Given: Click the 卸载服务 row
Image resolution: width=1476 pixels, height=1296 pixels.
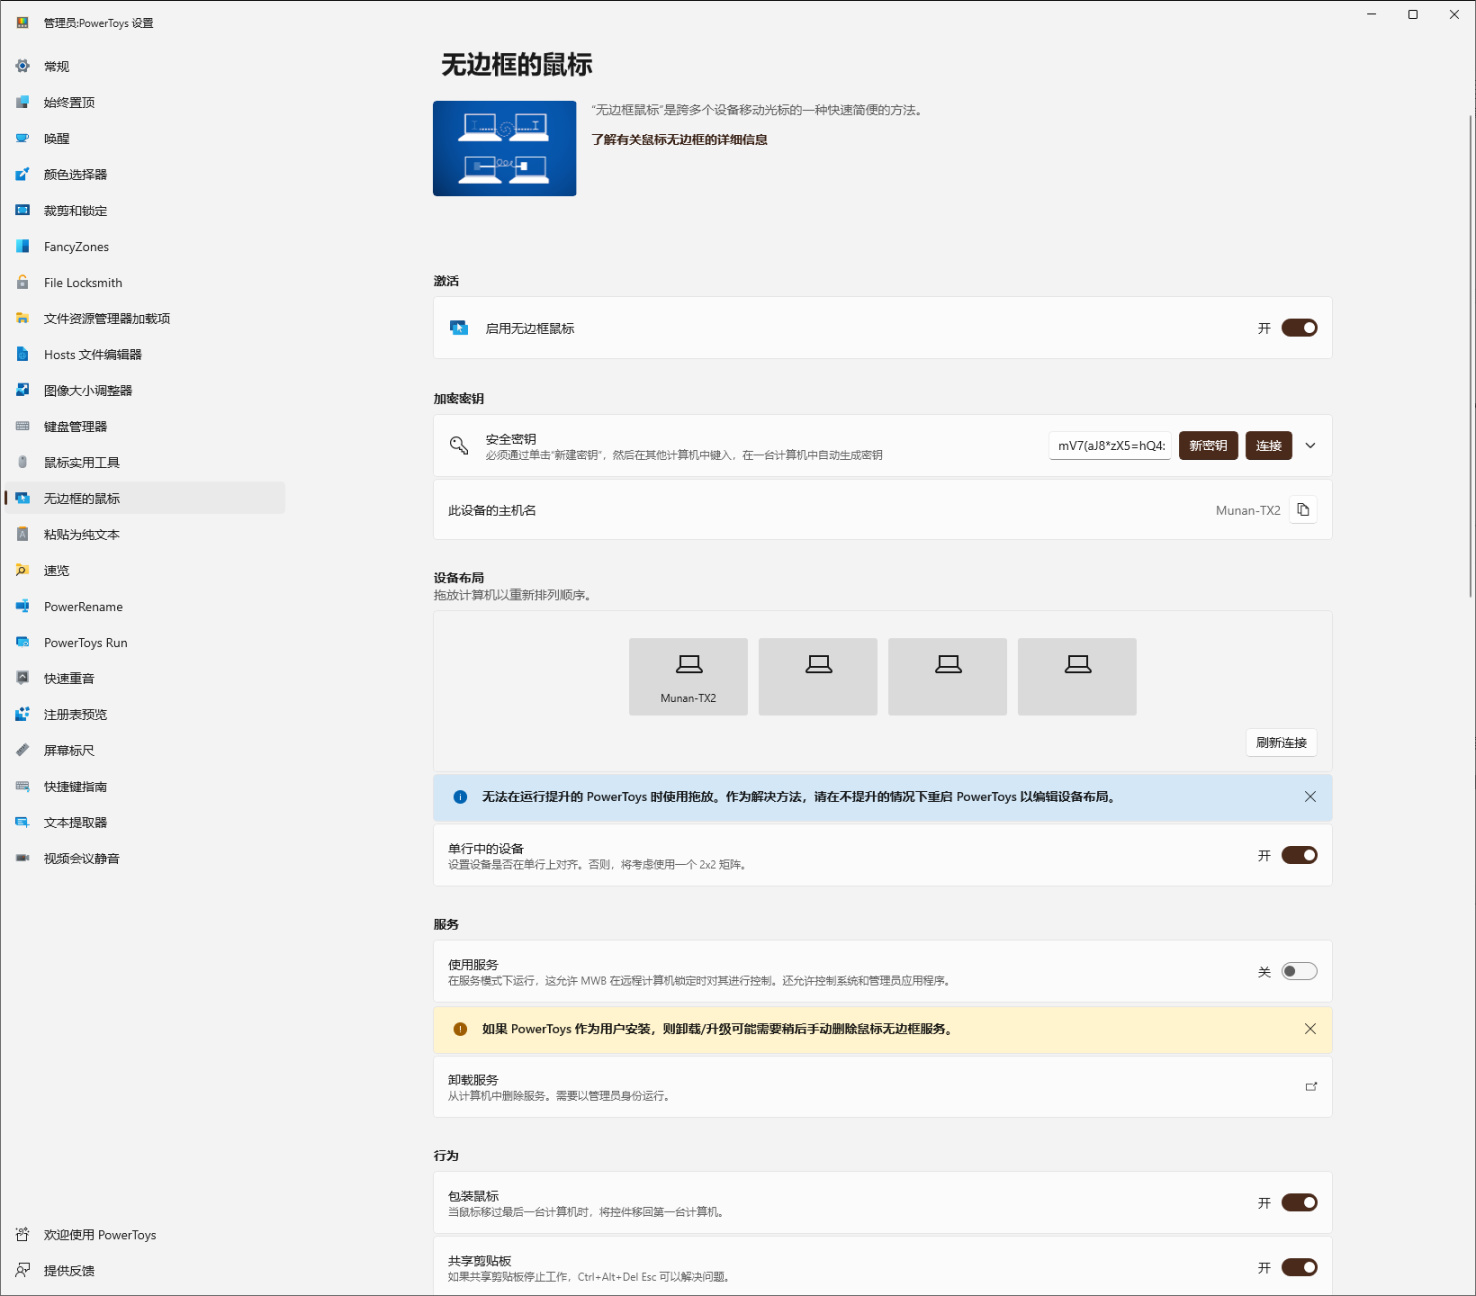Looking at the screenshot, I should point(883,1087).
